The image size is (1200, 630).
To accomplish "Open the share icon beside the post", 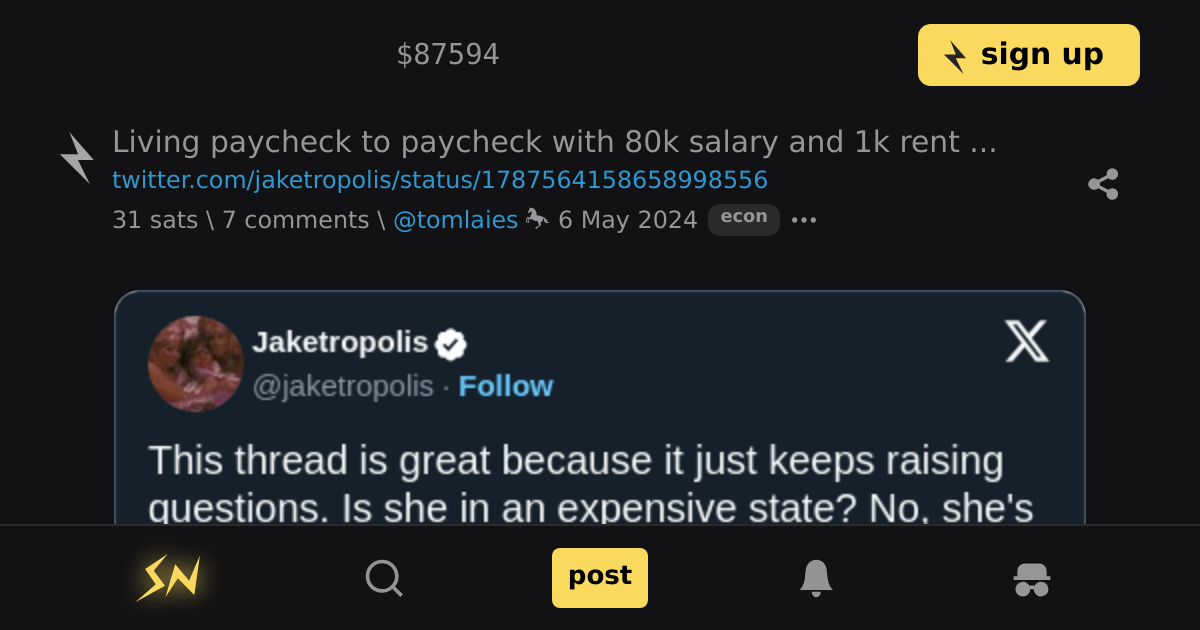I will pyautogui.click(x=1103, y=183).
